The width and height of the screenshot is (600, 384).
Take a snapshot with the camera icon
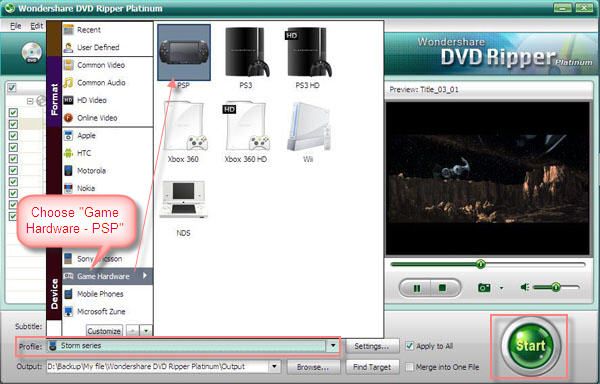(x=484, y=288)
